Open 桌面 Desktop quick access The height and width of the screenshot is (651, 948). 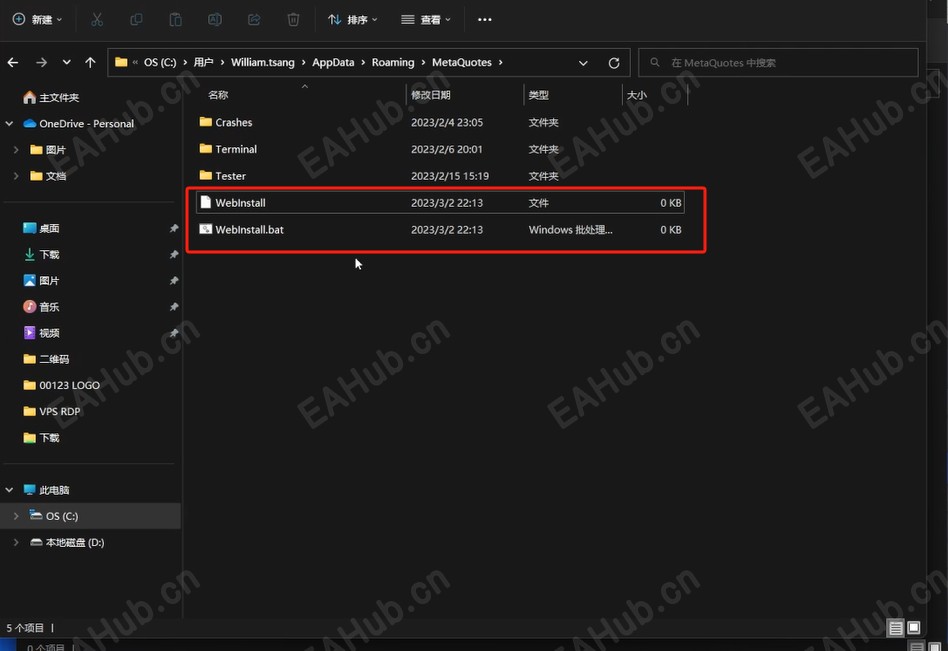(x=41, y=228)
